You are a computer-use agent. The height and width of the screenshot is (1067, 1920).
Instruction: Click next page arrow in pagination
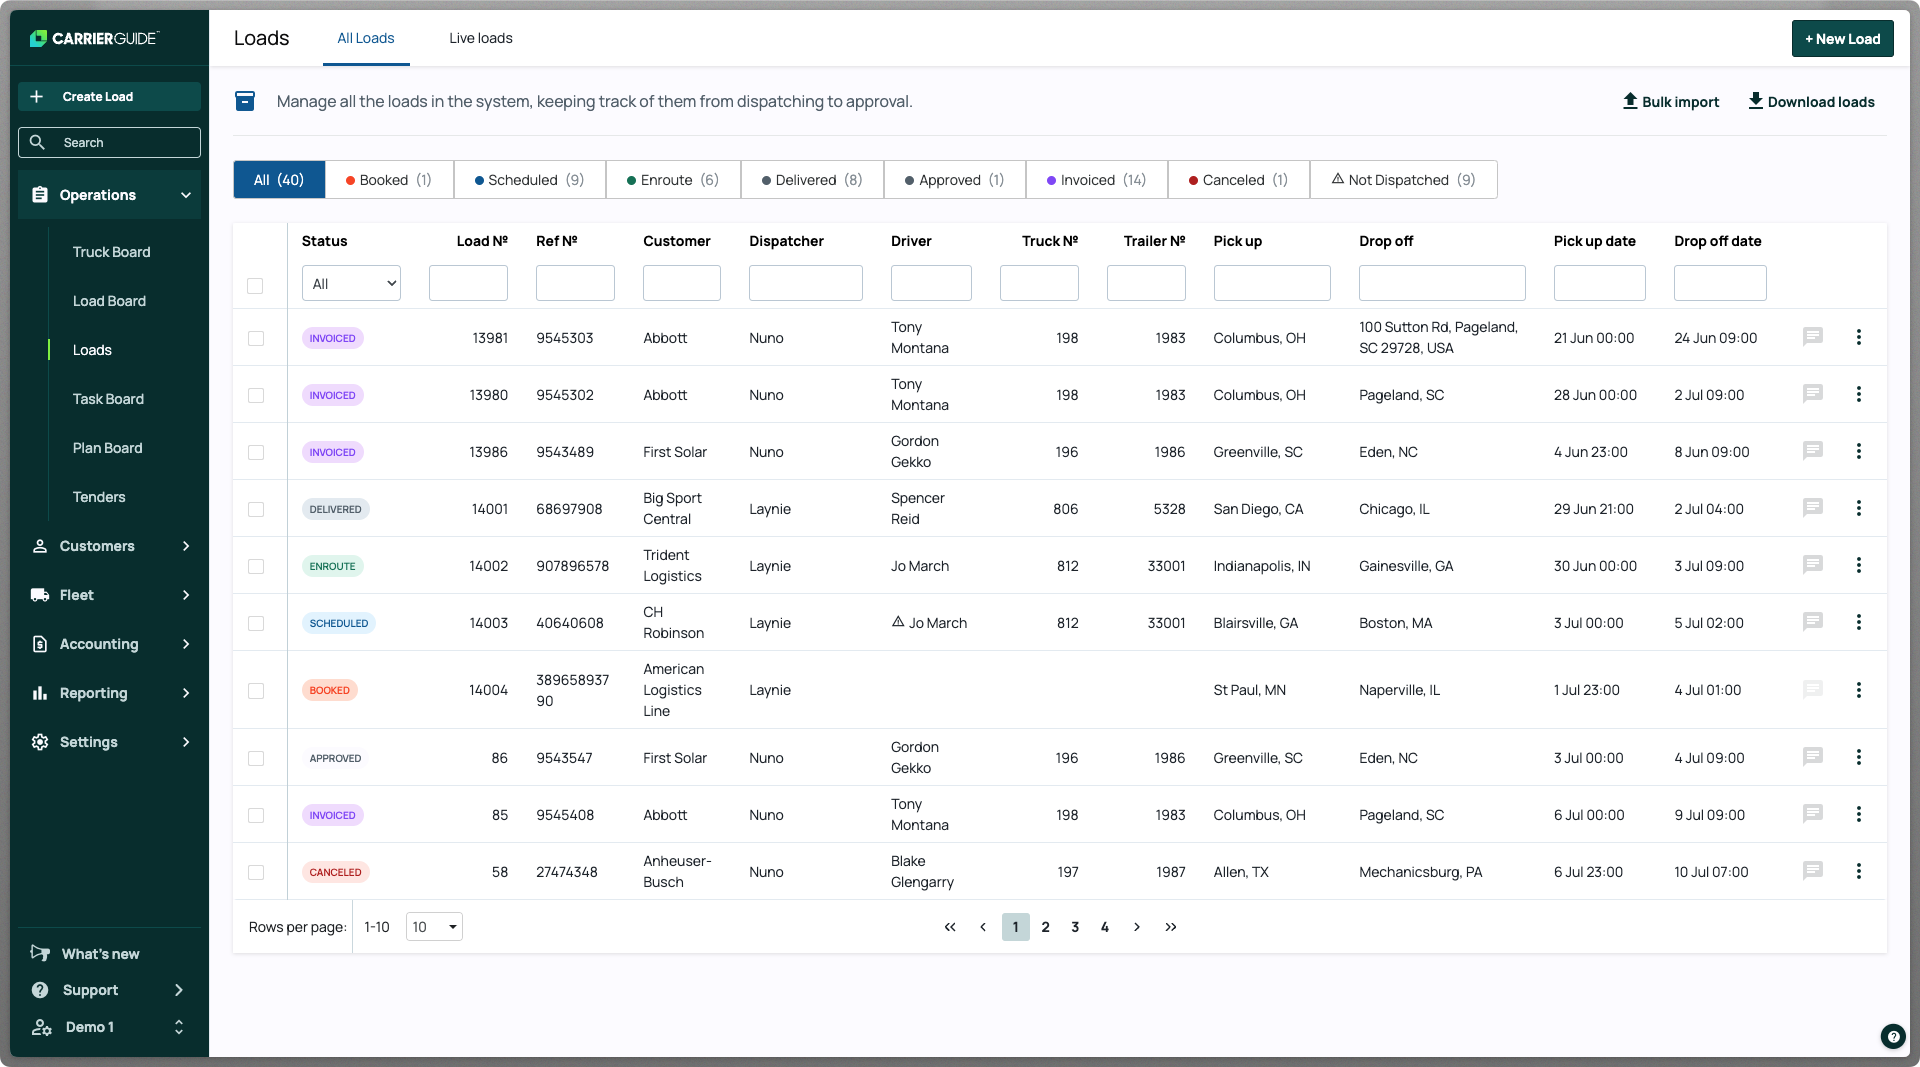[1136, 927]
